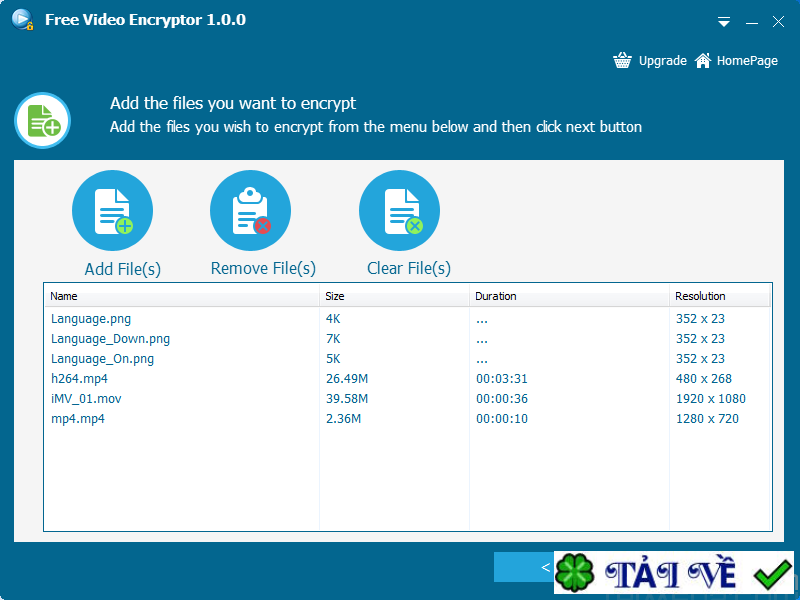
Task: Click the green checkmark icon
Action: point(772,575)
